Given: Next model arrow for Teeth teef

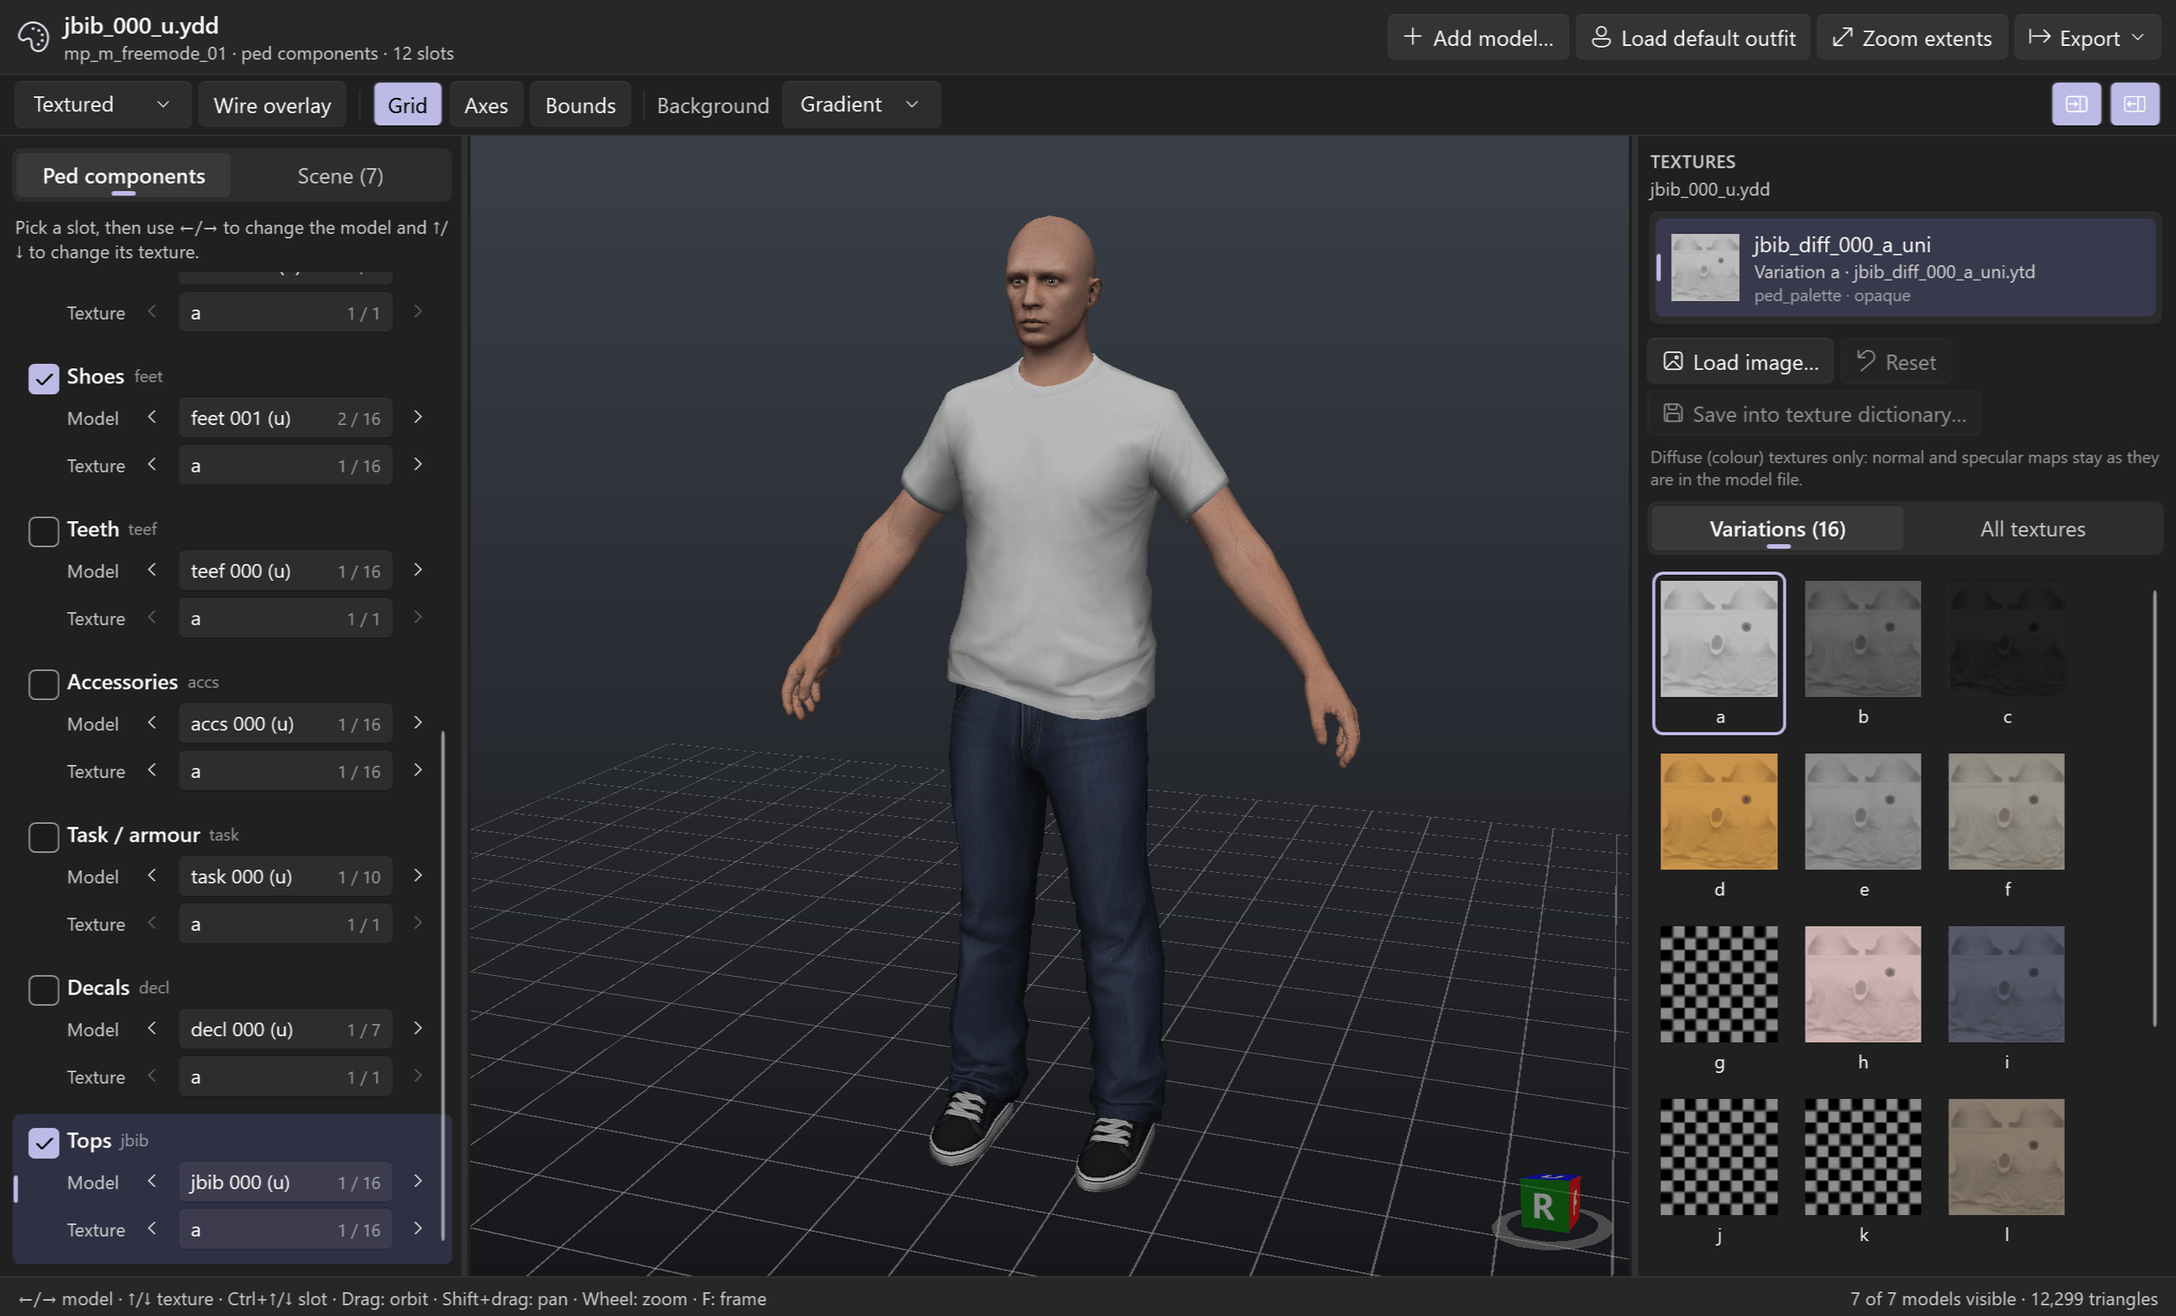Looking at the screenshot, I should click(418, 570).
